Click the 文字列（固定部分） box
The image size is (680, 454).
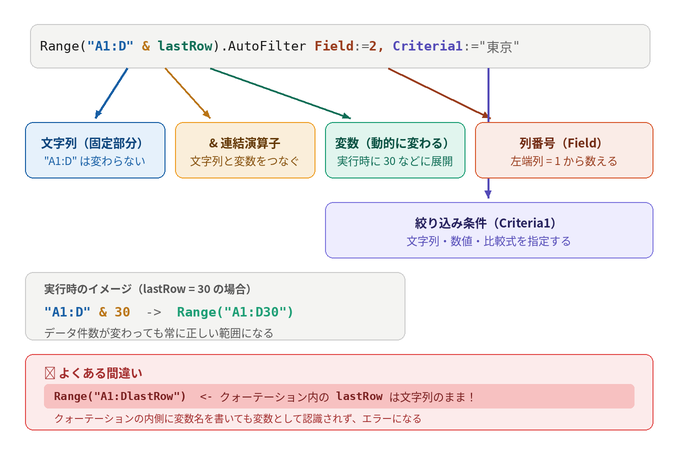click(95, 150)
